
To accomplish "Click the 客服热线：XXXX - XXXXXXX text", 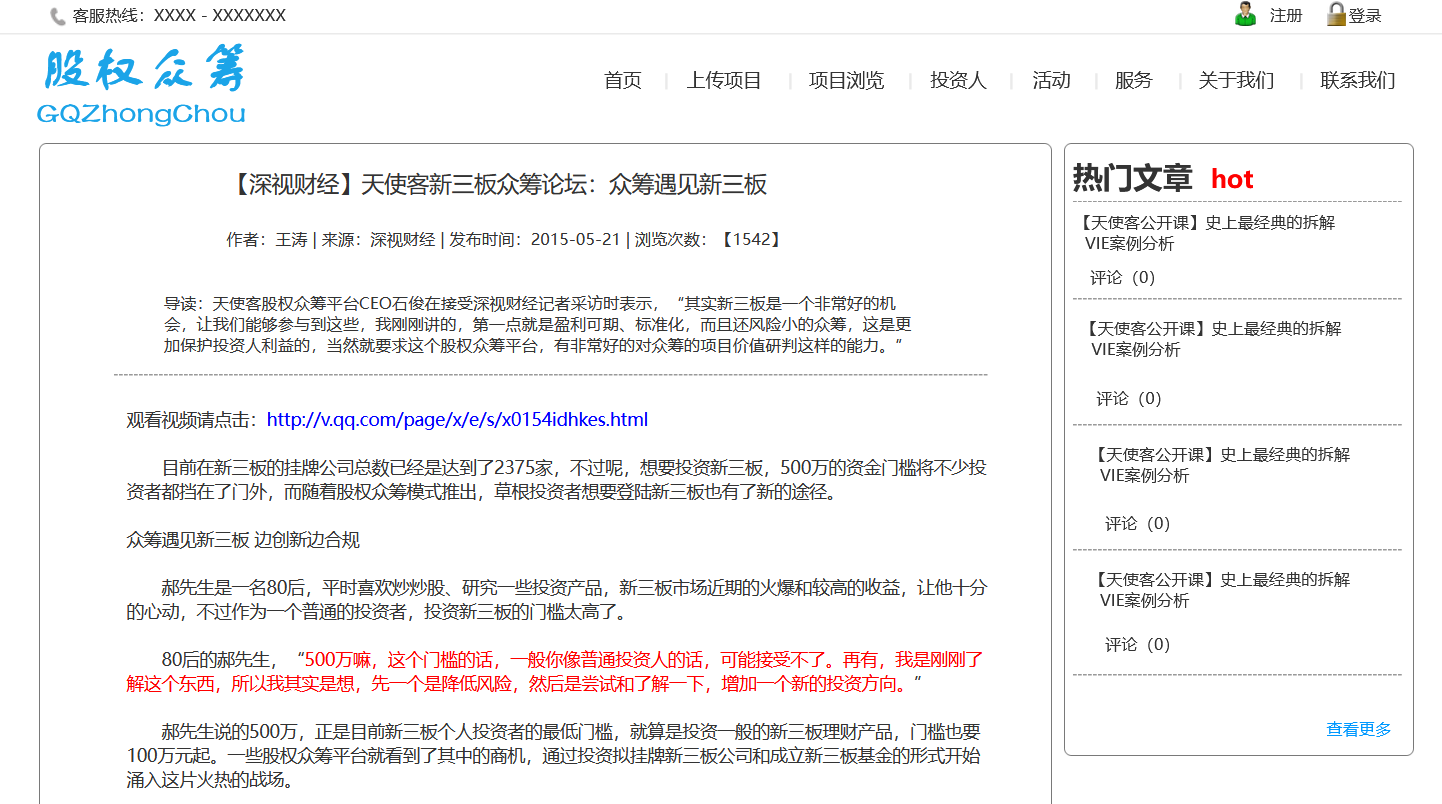I will coord(179,16).
